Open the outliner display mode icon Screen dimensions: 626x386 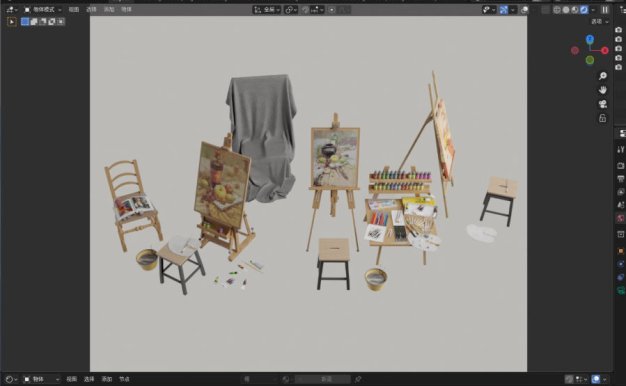[622, 10]
